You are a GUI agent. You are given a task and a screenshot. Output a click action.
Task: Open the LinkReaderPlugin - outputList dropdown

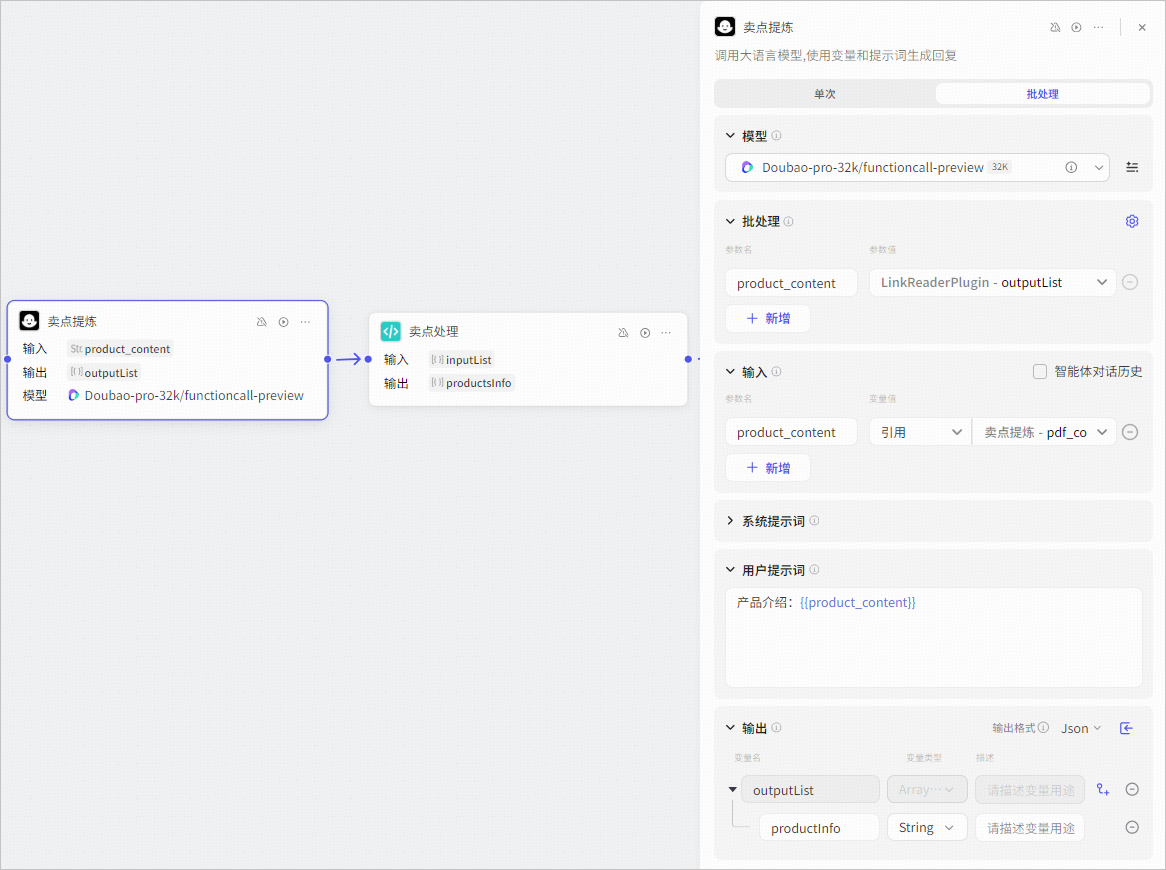[x=993, y=282]
